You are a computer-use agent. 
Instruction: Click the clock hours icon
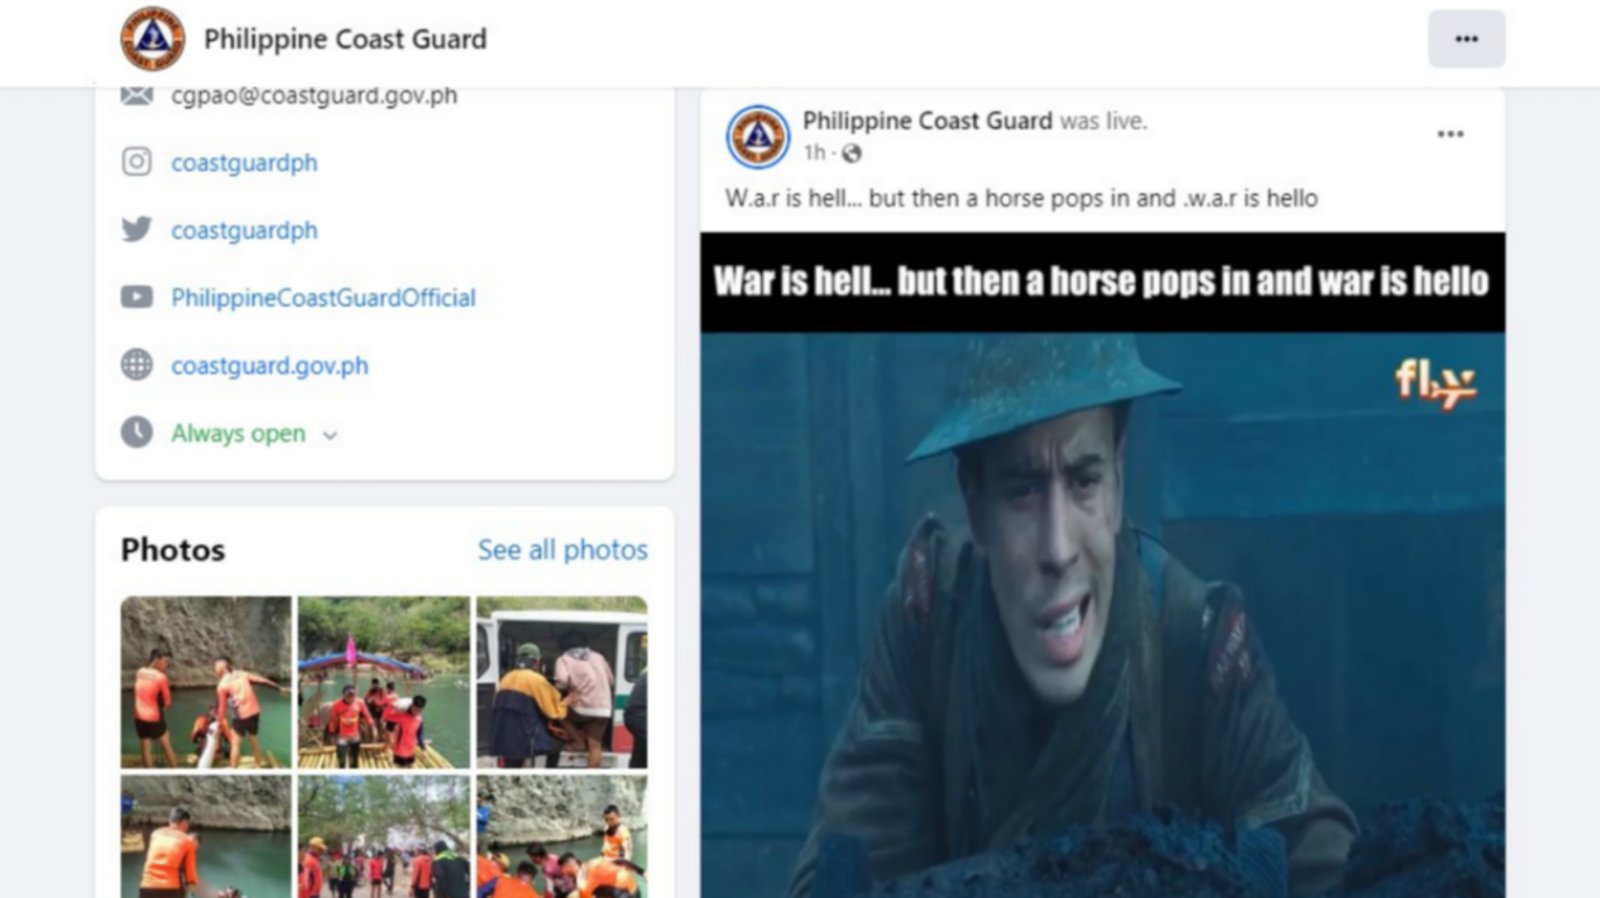coord(137,432)
